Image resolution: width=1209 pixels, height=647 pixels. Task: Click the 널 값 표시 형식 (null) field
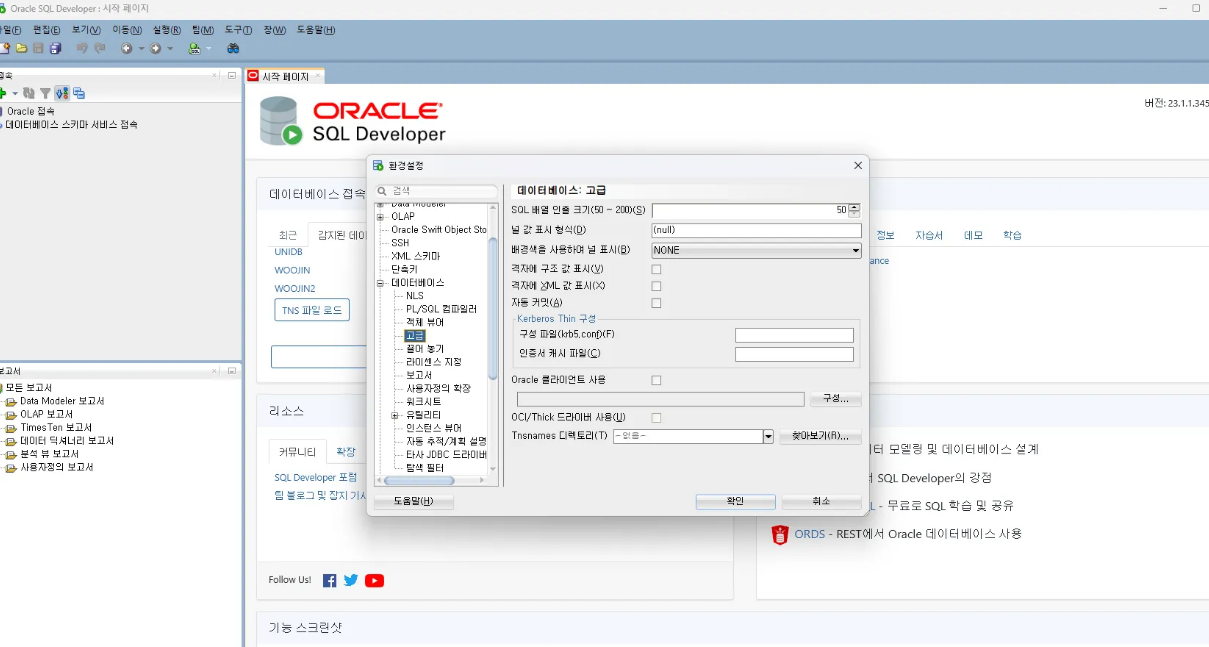pyautogui.click(x=756, y=230)
